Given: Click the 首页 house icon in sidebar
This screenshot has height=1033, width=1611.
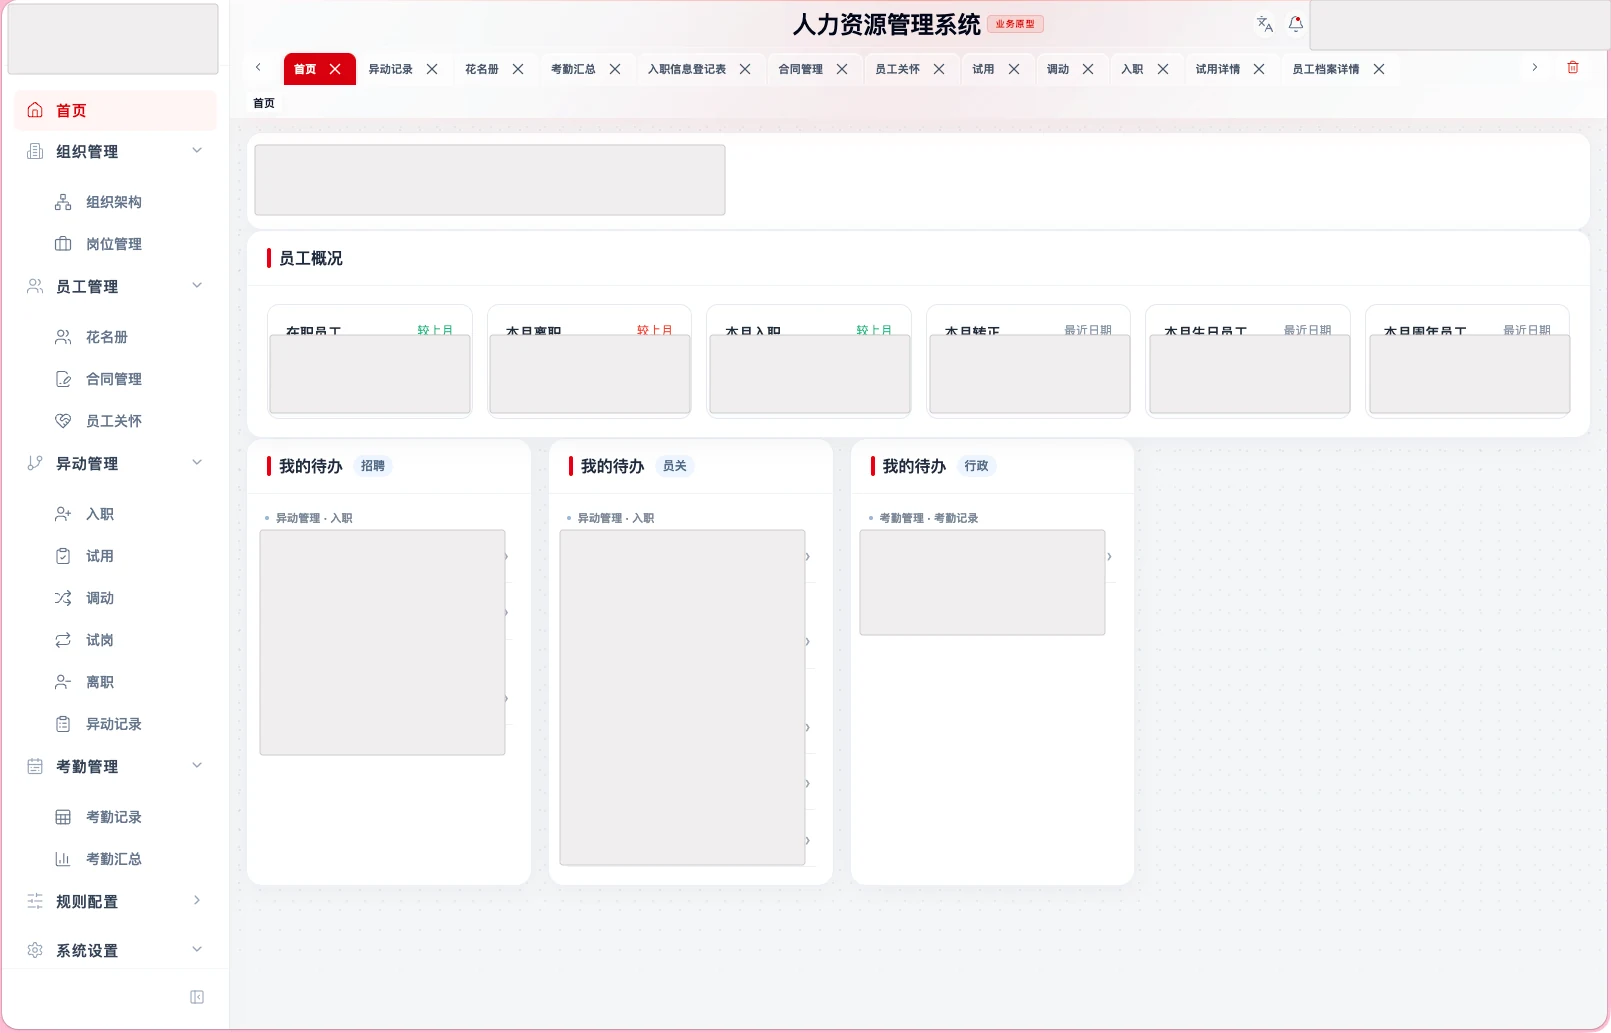Looking at the screenshot, I should point(35,110).
